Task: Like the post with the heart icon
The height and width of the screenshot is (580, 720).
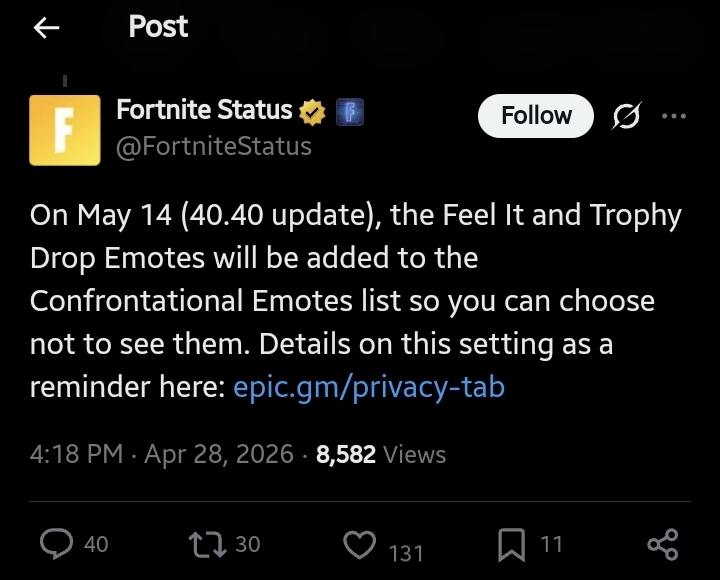Action: 358,545
